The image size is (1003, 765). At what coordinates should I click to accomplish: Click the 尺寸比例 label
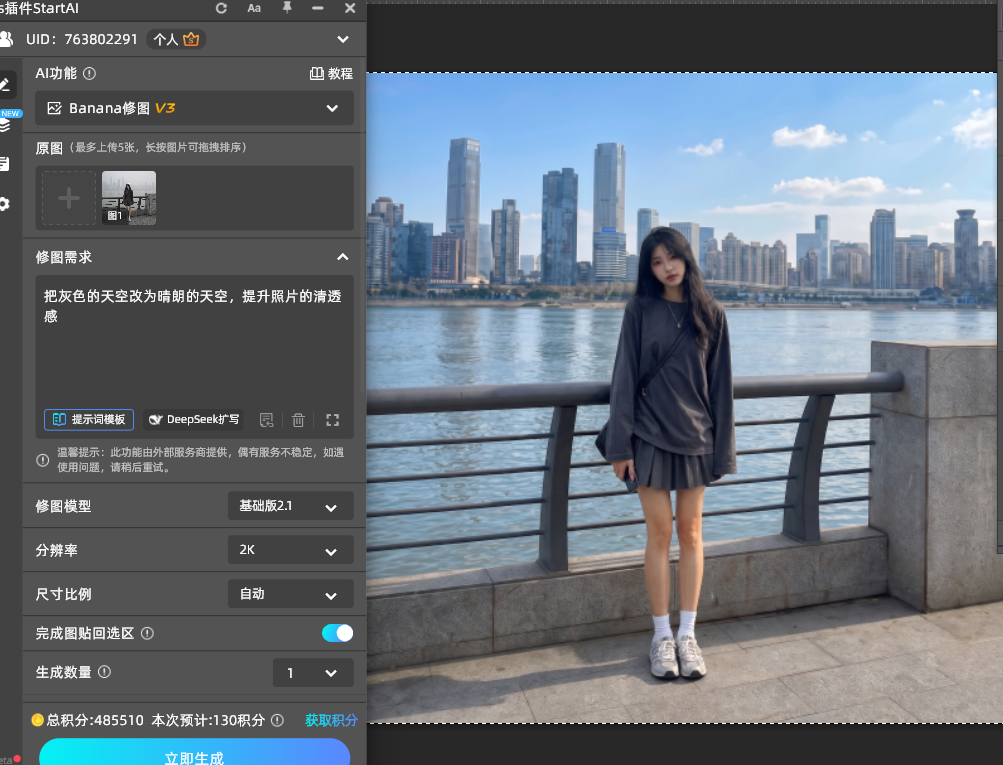click(63, 594)
